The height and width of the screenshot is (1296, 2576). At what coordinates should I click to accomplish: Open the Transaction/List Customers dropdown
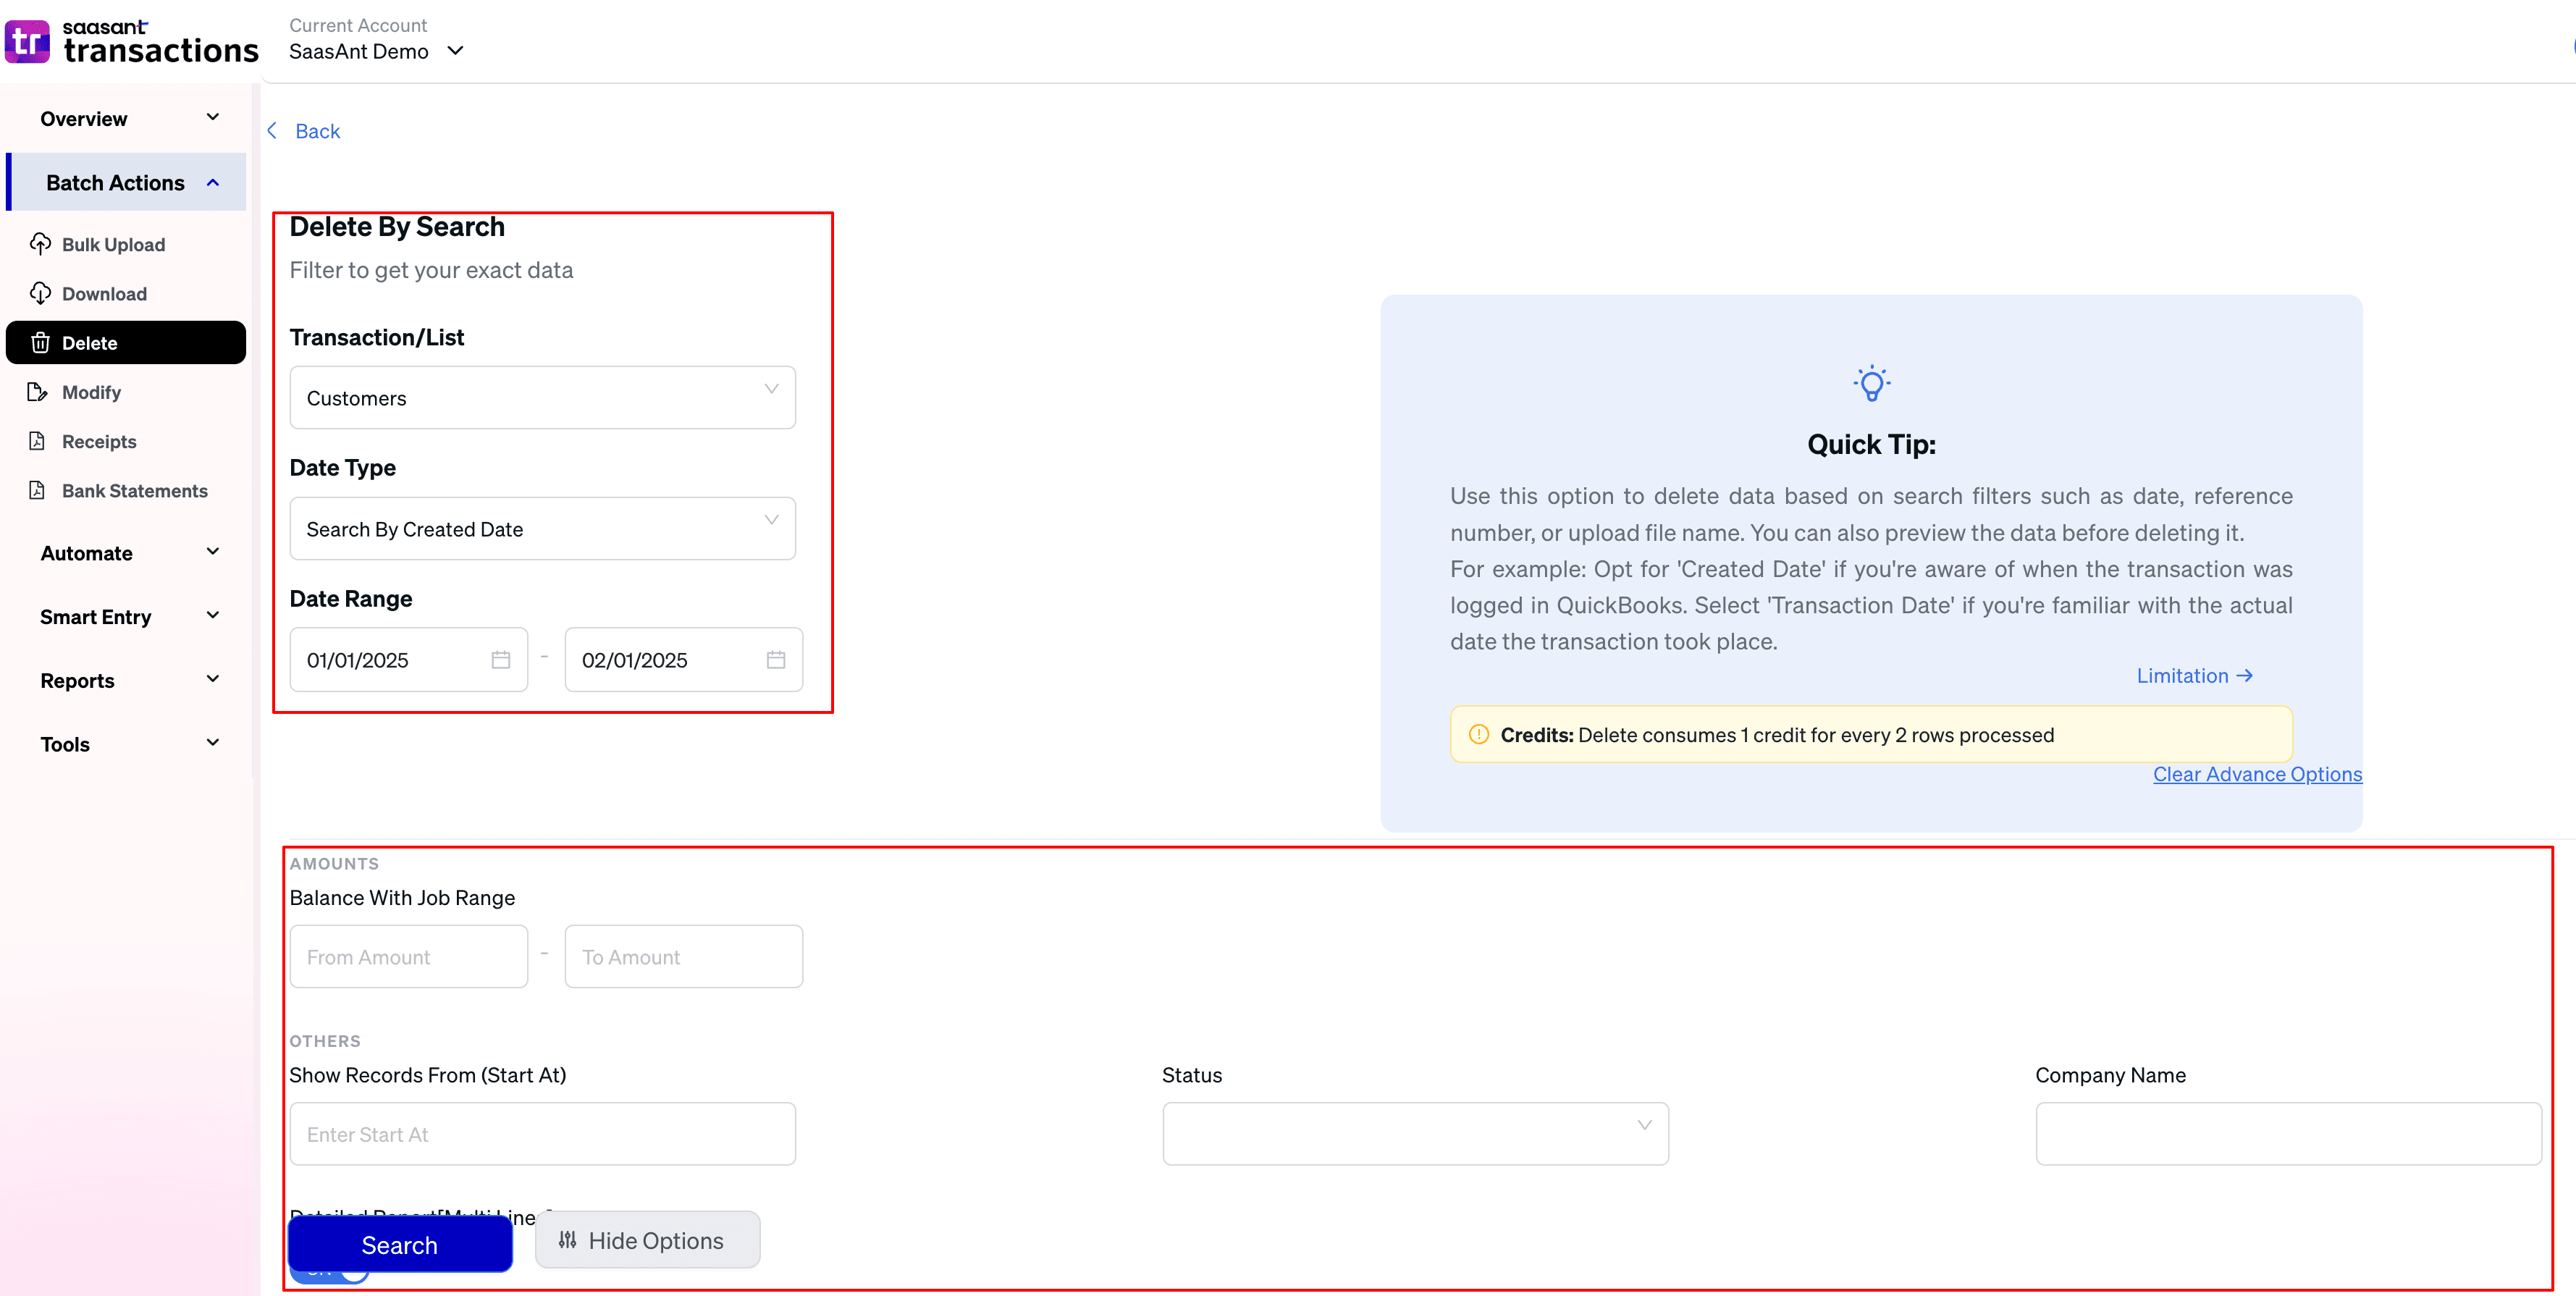tap(542, 398)
